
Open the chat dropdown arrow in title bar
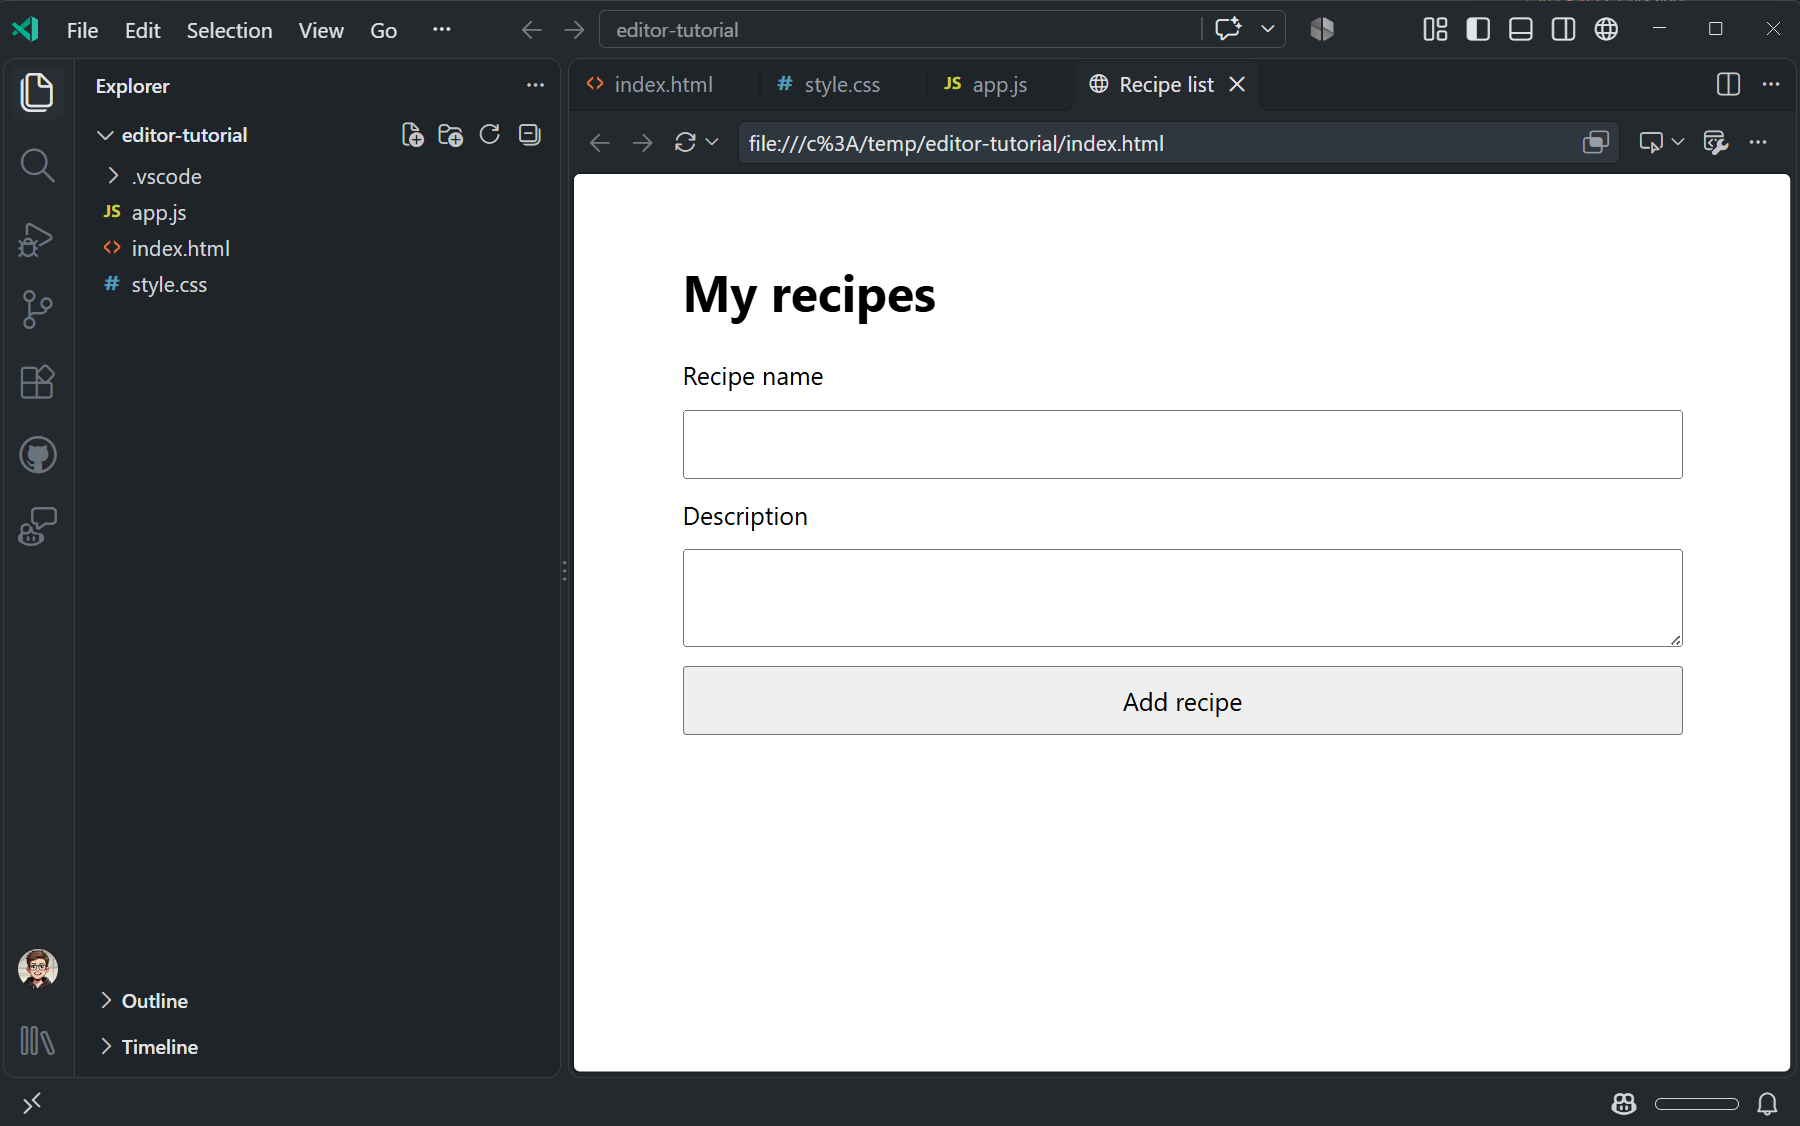[x=1268, y=30]
